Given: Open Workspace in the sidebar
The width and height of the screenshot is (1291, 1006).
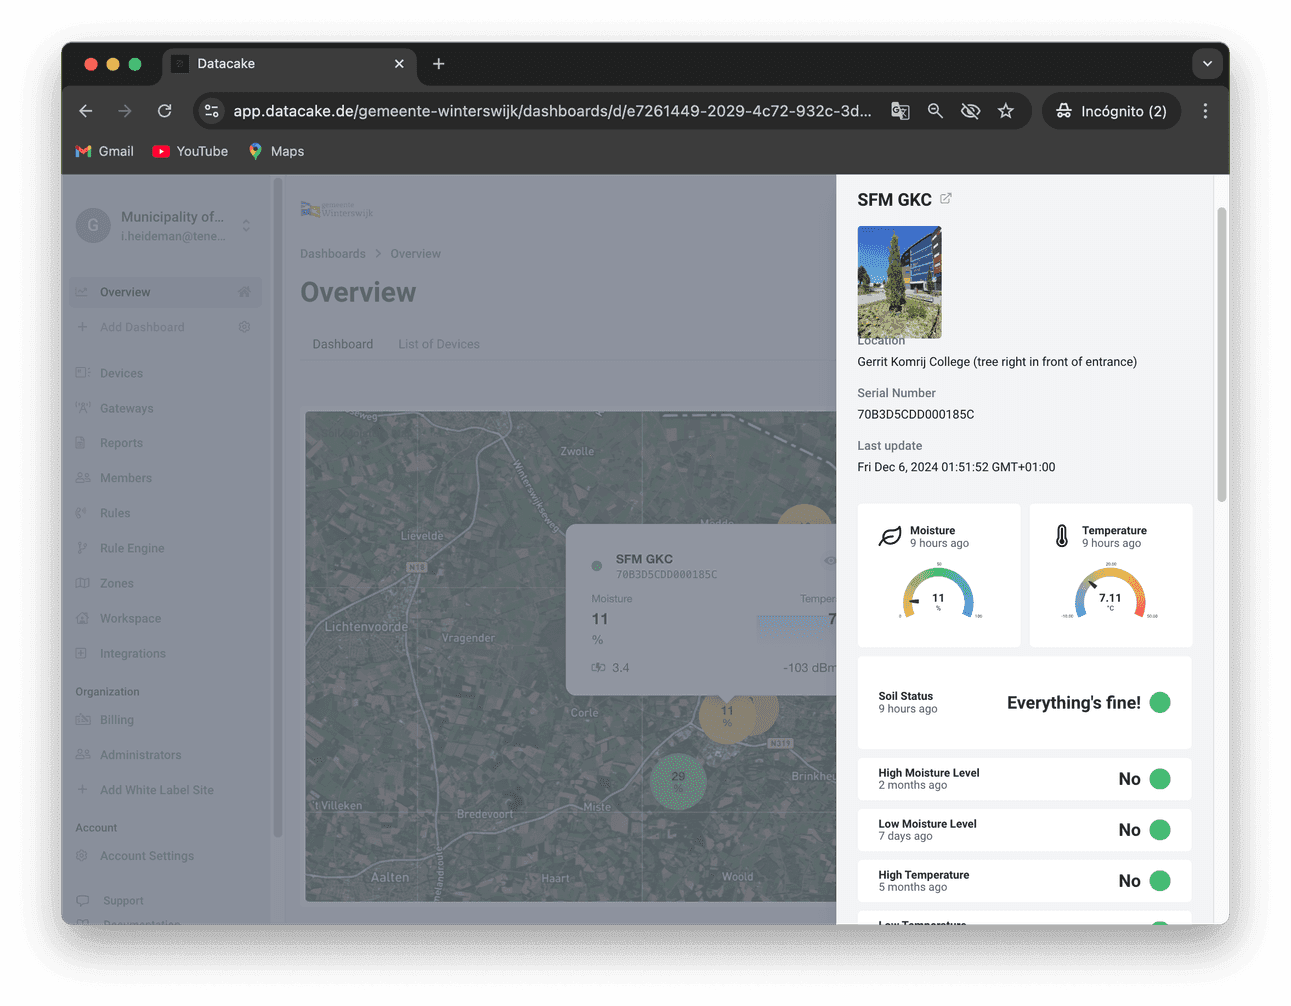Looking at the screenshot, I should point(130,618).
